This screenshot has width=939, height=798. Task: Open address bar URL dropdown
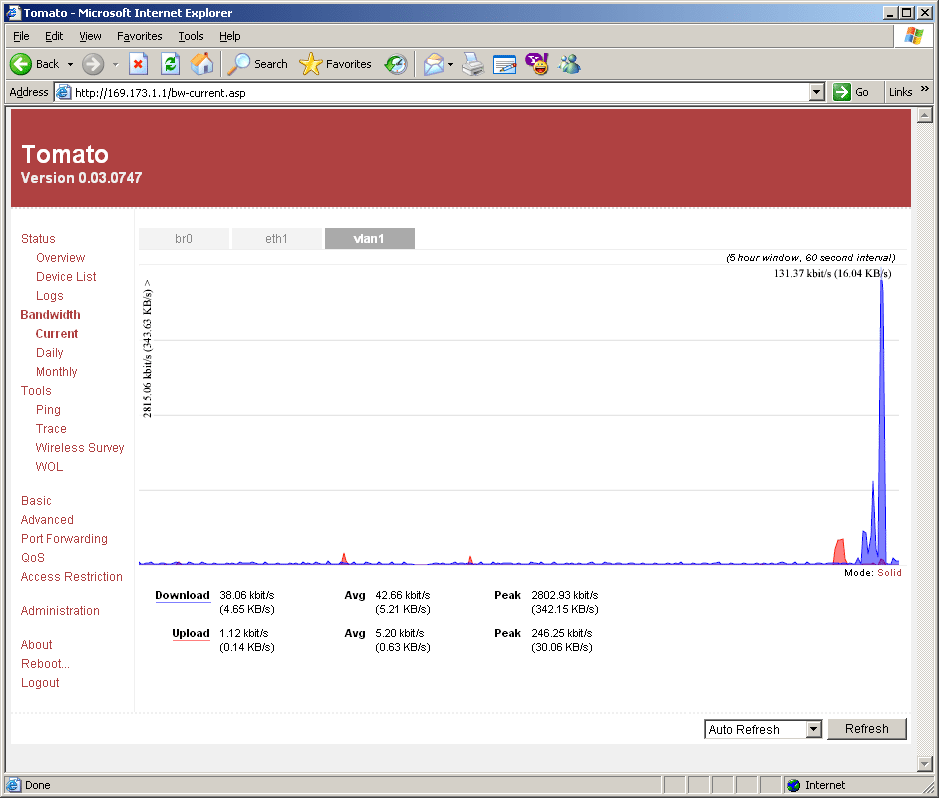[817, 92]
